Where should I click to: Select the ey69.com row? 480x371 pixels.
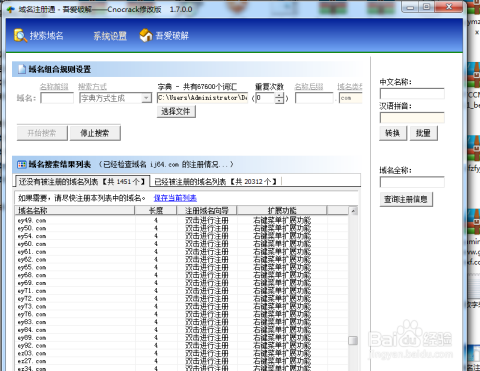181,283
